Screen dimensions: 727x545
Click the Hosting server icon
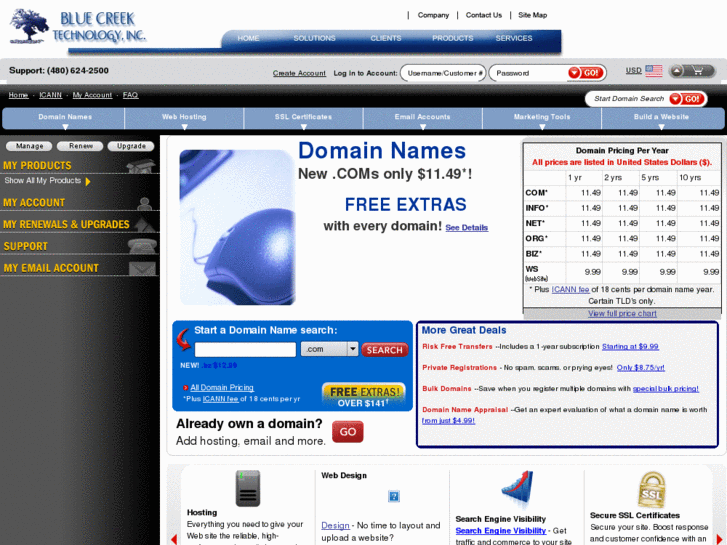248,488
